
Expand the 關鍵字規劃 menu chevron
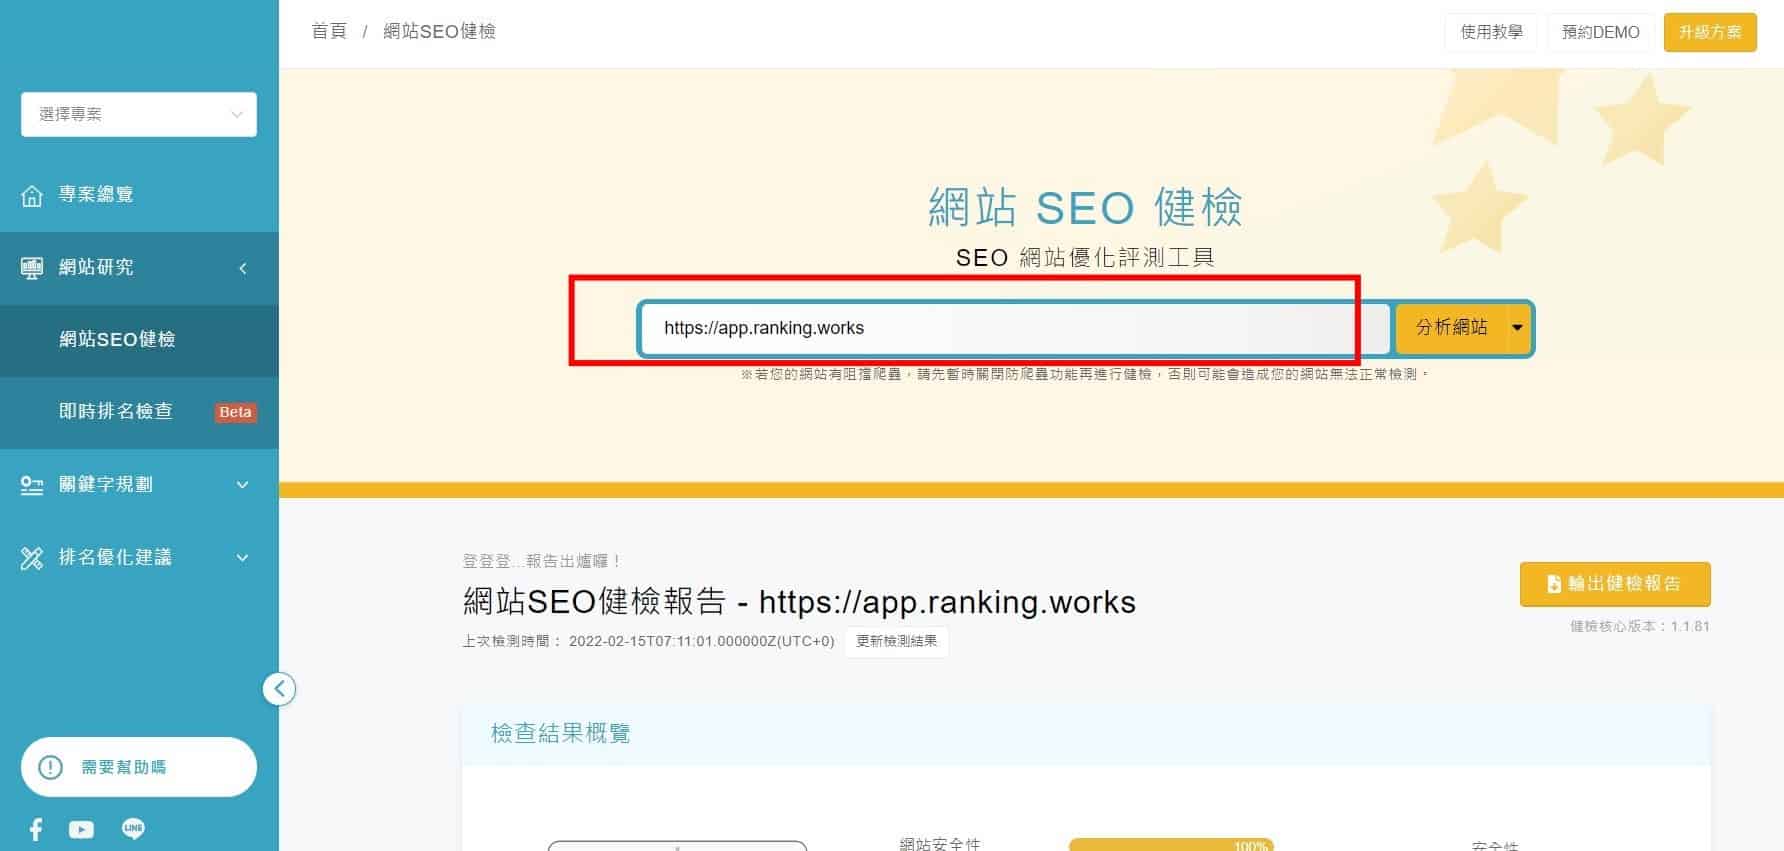pos(242,485)
